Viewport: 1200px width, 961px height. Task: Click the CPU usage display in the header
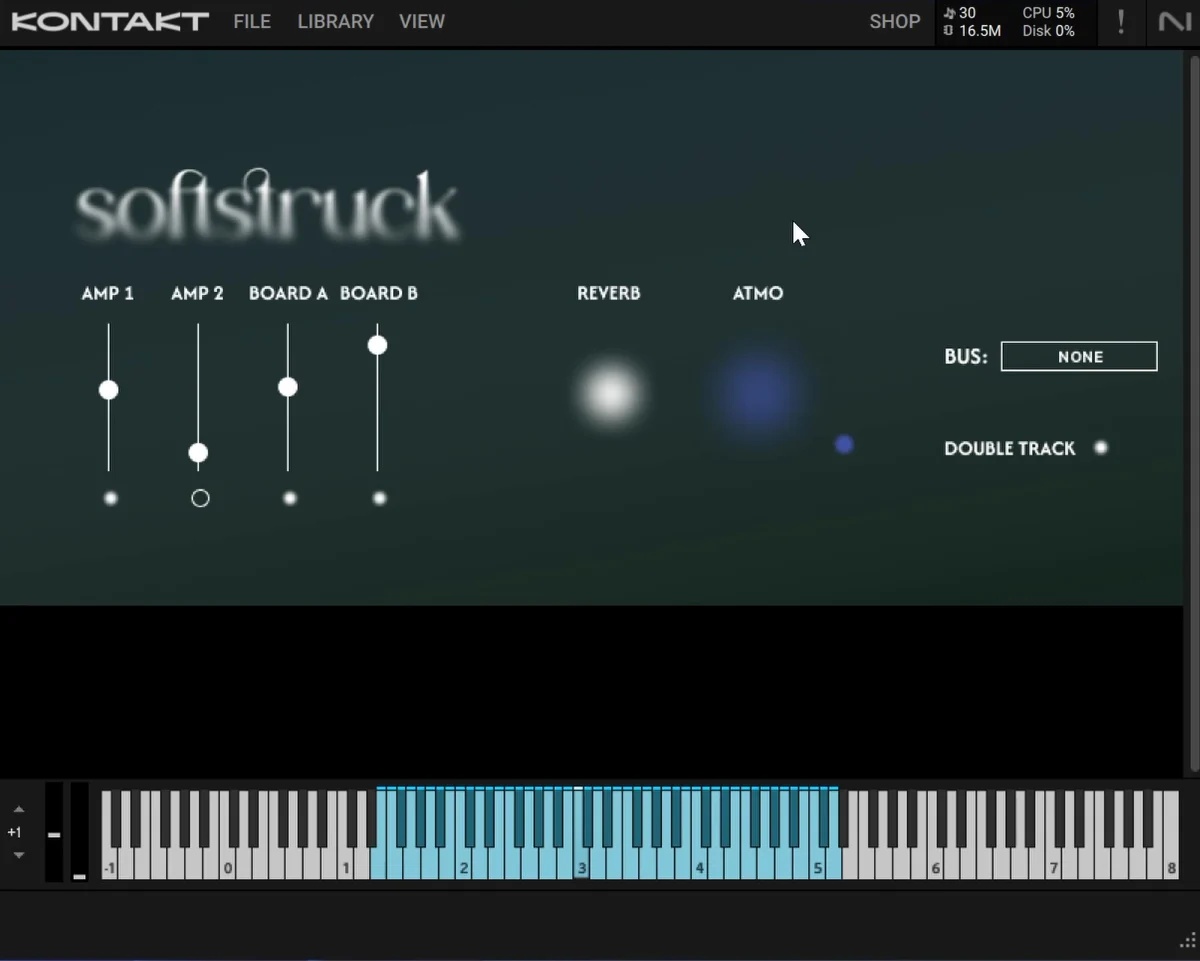tap(1049, 13)
